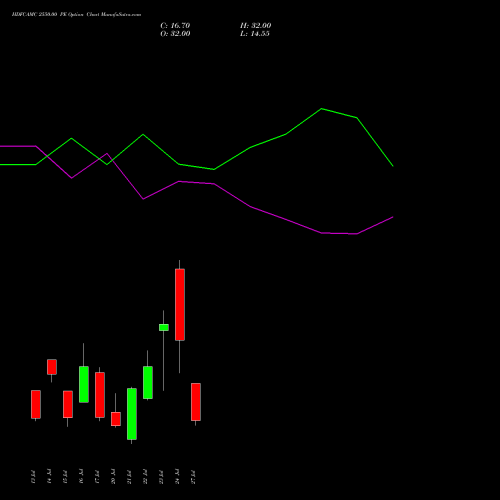Select the long green candle for 21 Jul
Screen dimensions: 500x500
pyautogui.click(x=132, y=414)
